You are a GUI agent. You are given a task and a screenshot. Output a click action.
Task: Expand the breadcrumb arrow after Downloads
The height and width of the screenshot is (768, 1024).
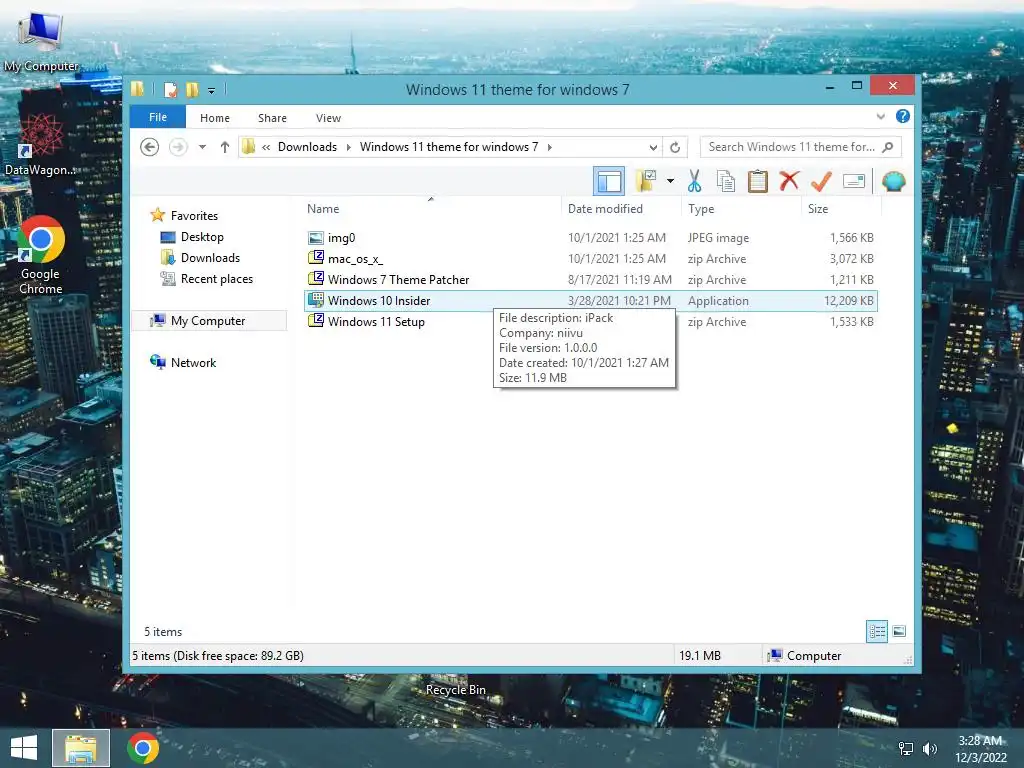tap(348, 147)
